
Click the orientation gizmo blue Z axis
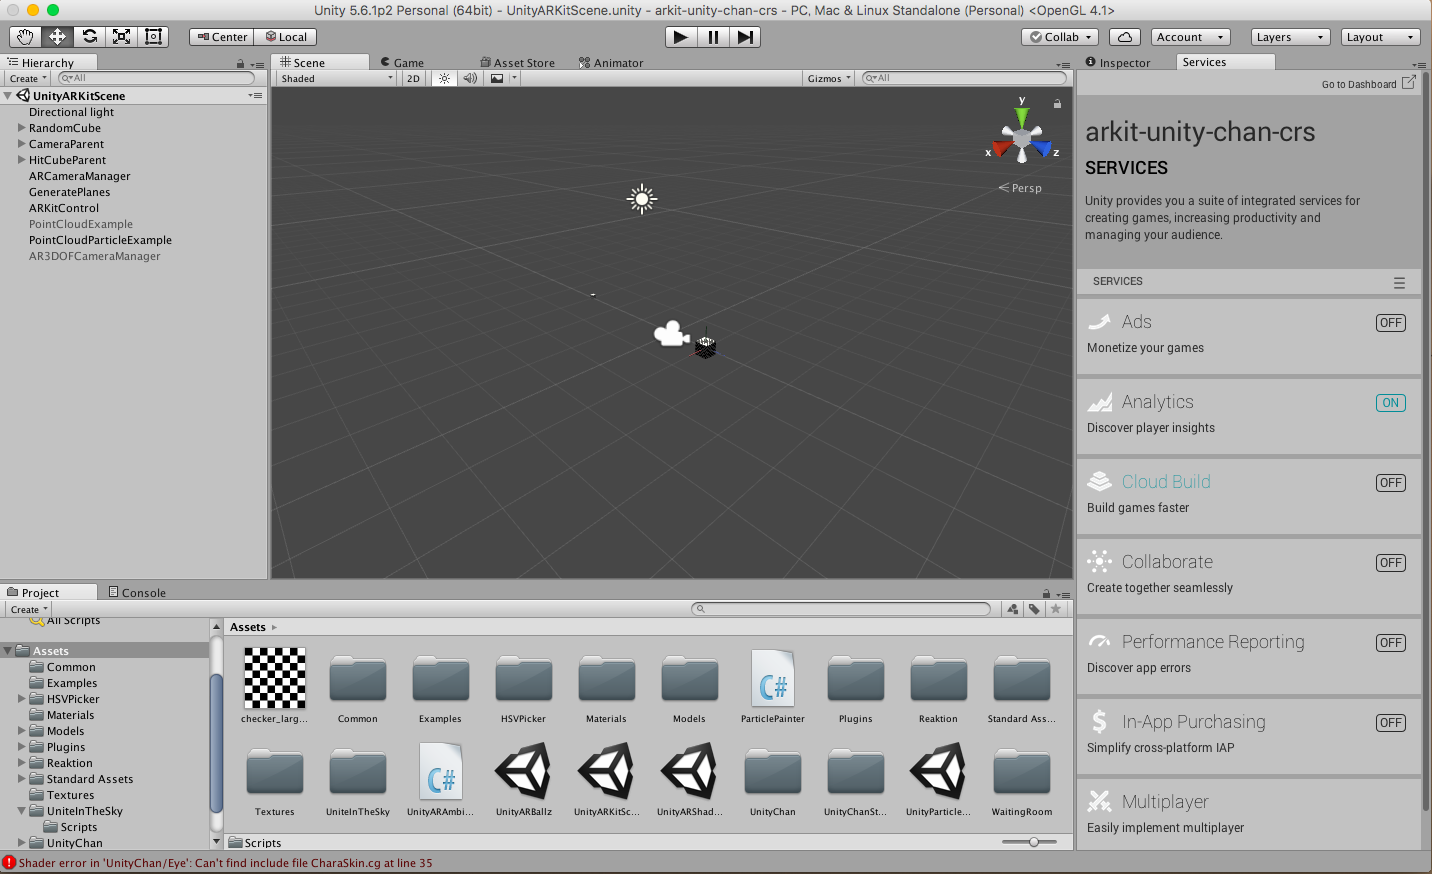[1043, 150]
